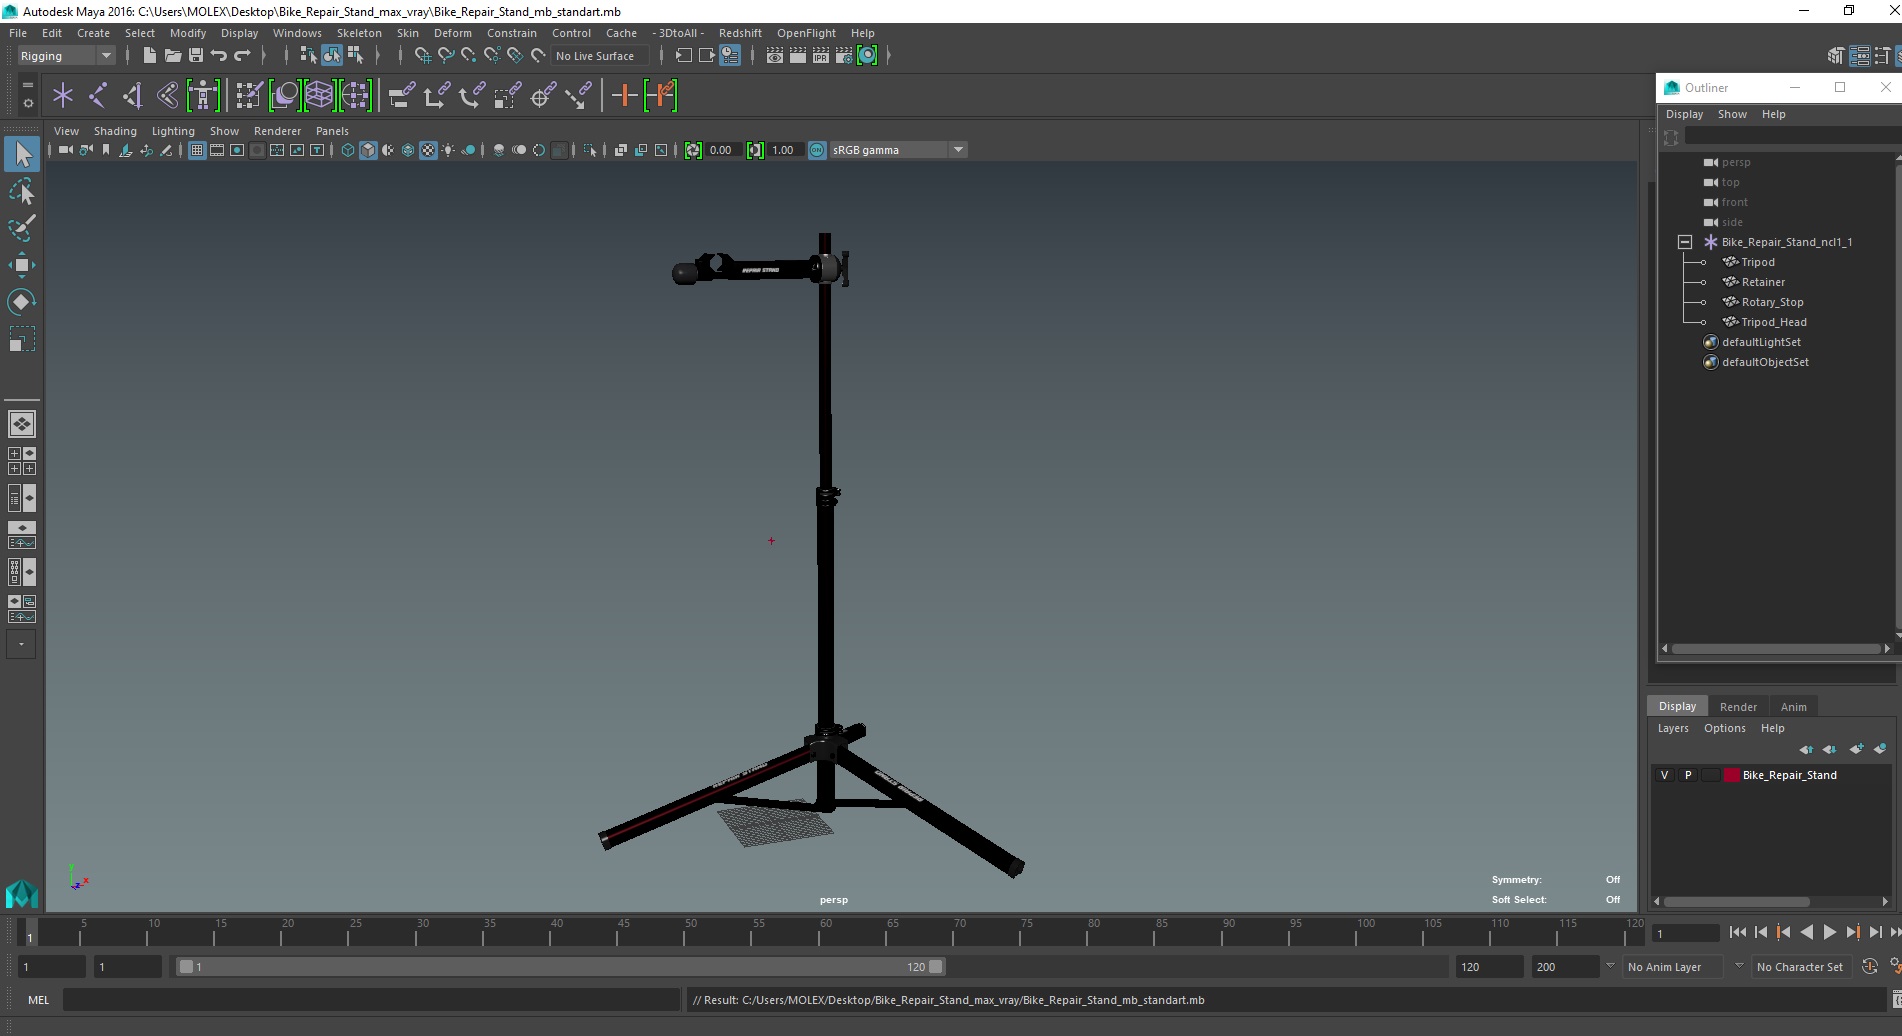The height and width of the screenshot is (1036, 1902).
Task: Open the Deform menu
Action: (452, 33)
